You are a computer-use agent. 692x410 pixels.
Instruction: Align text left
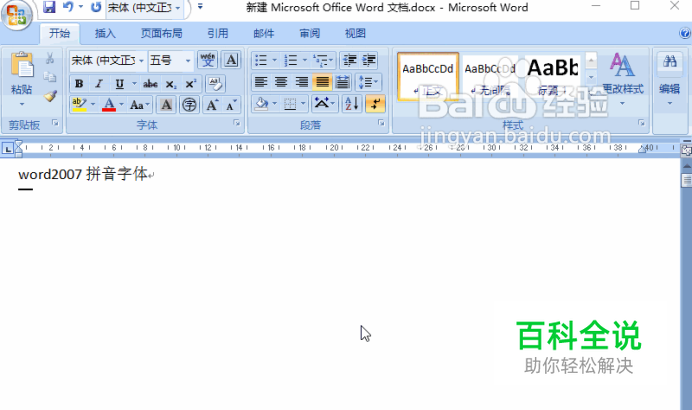coord(261,82)
